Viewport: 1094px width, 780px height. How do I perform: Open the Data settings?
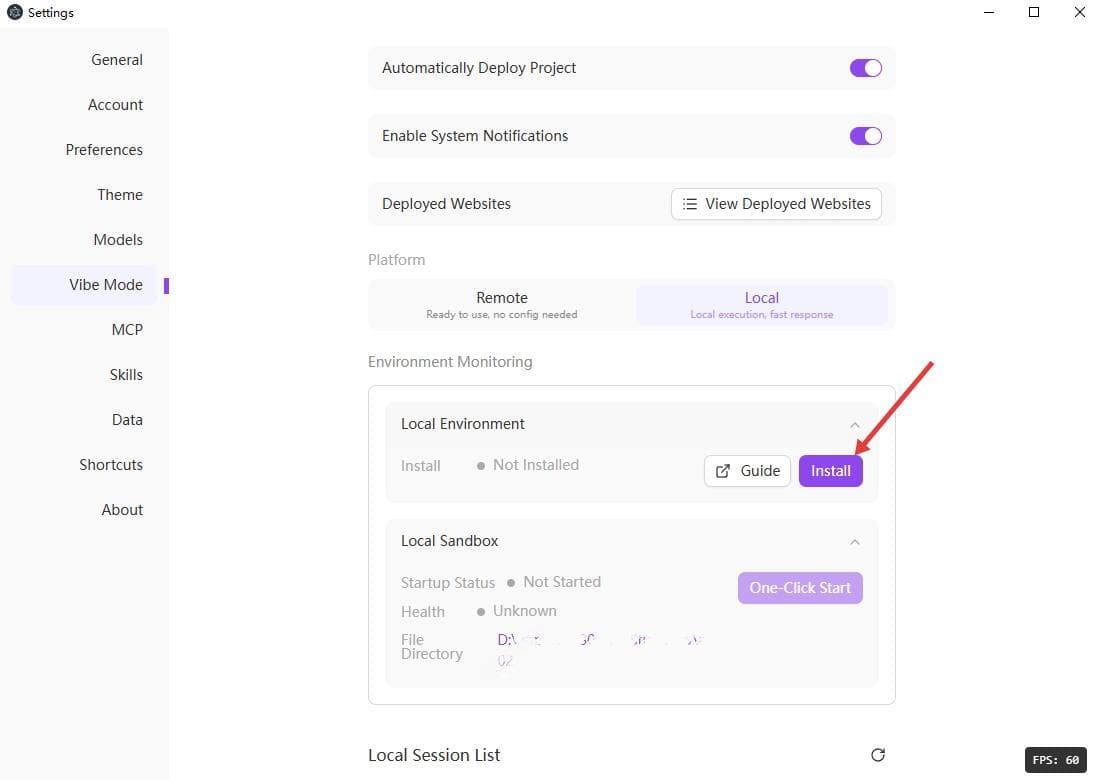[127, 419]
